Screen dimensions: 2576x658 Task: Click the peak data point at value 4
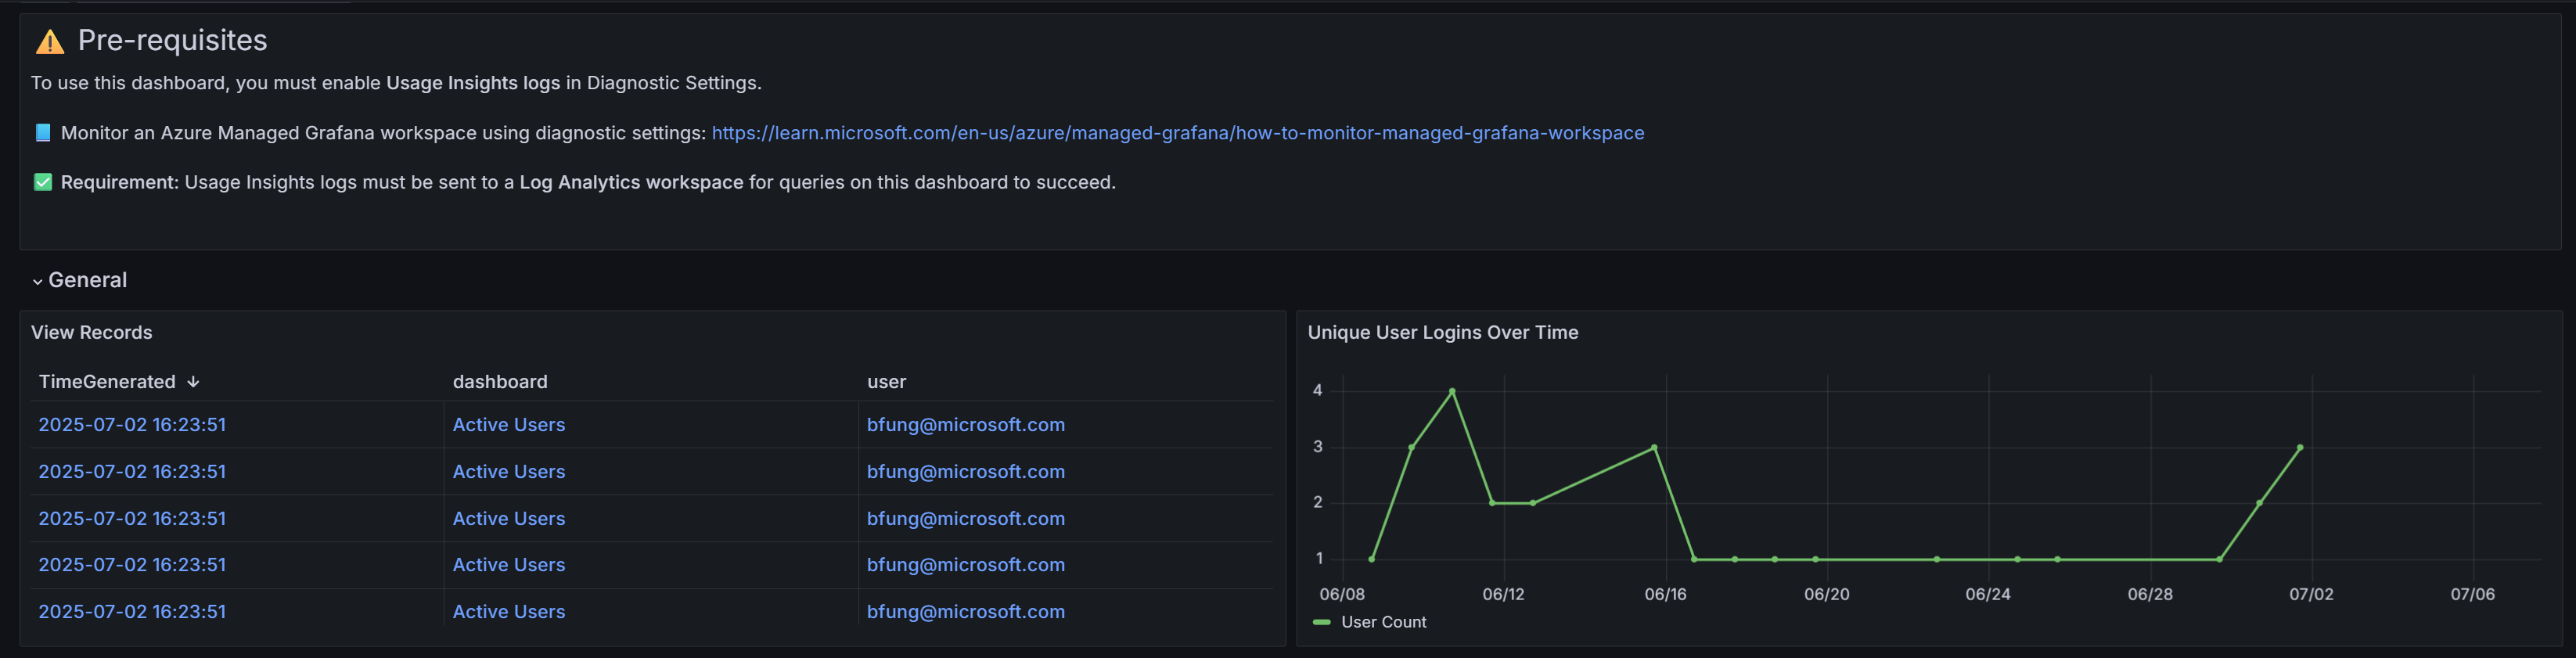(1452, 391)
